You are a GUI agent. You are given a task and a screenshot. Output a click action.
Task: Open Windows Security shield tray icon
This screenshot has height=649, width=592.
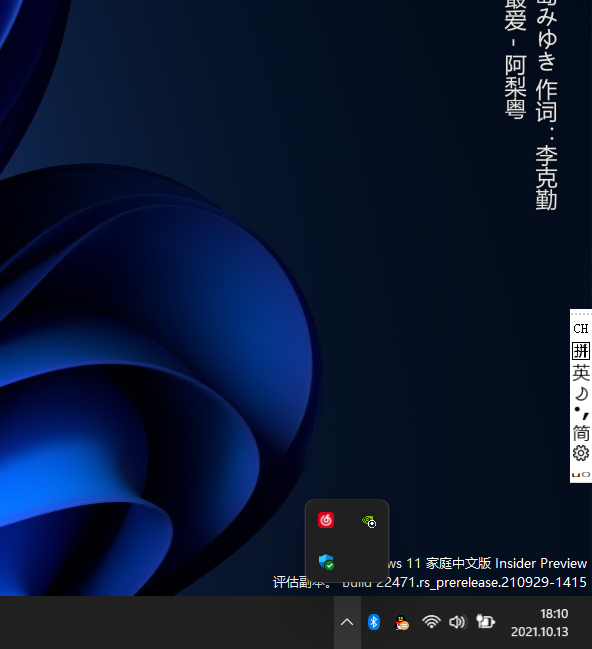tap(326, 562)
